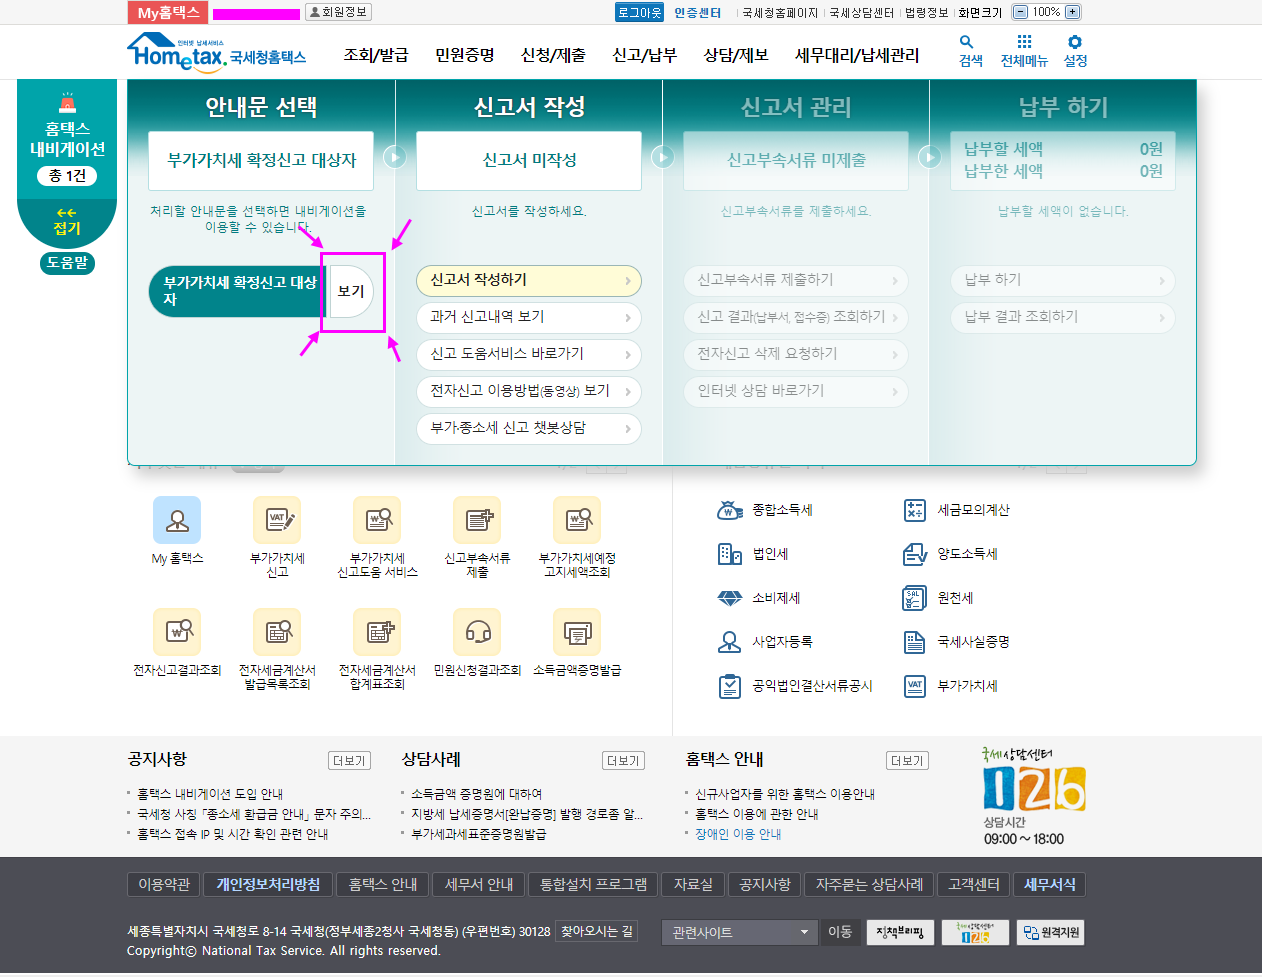Click the 소비제세 diamond icon

pos(730,598)
